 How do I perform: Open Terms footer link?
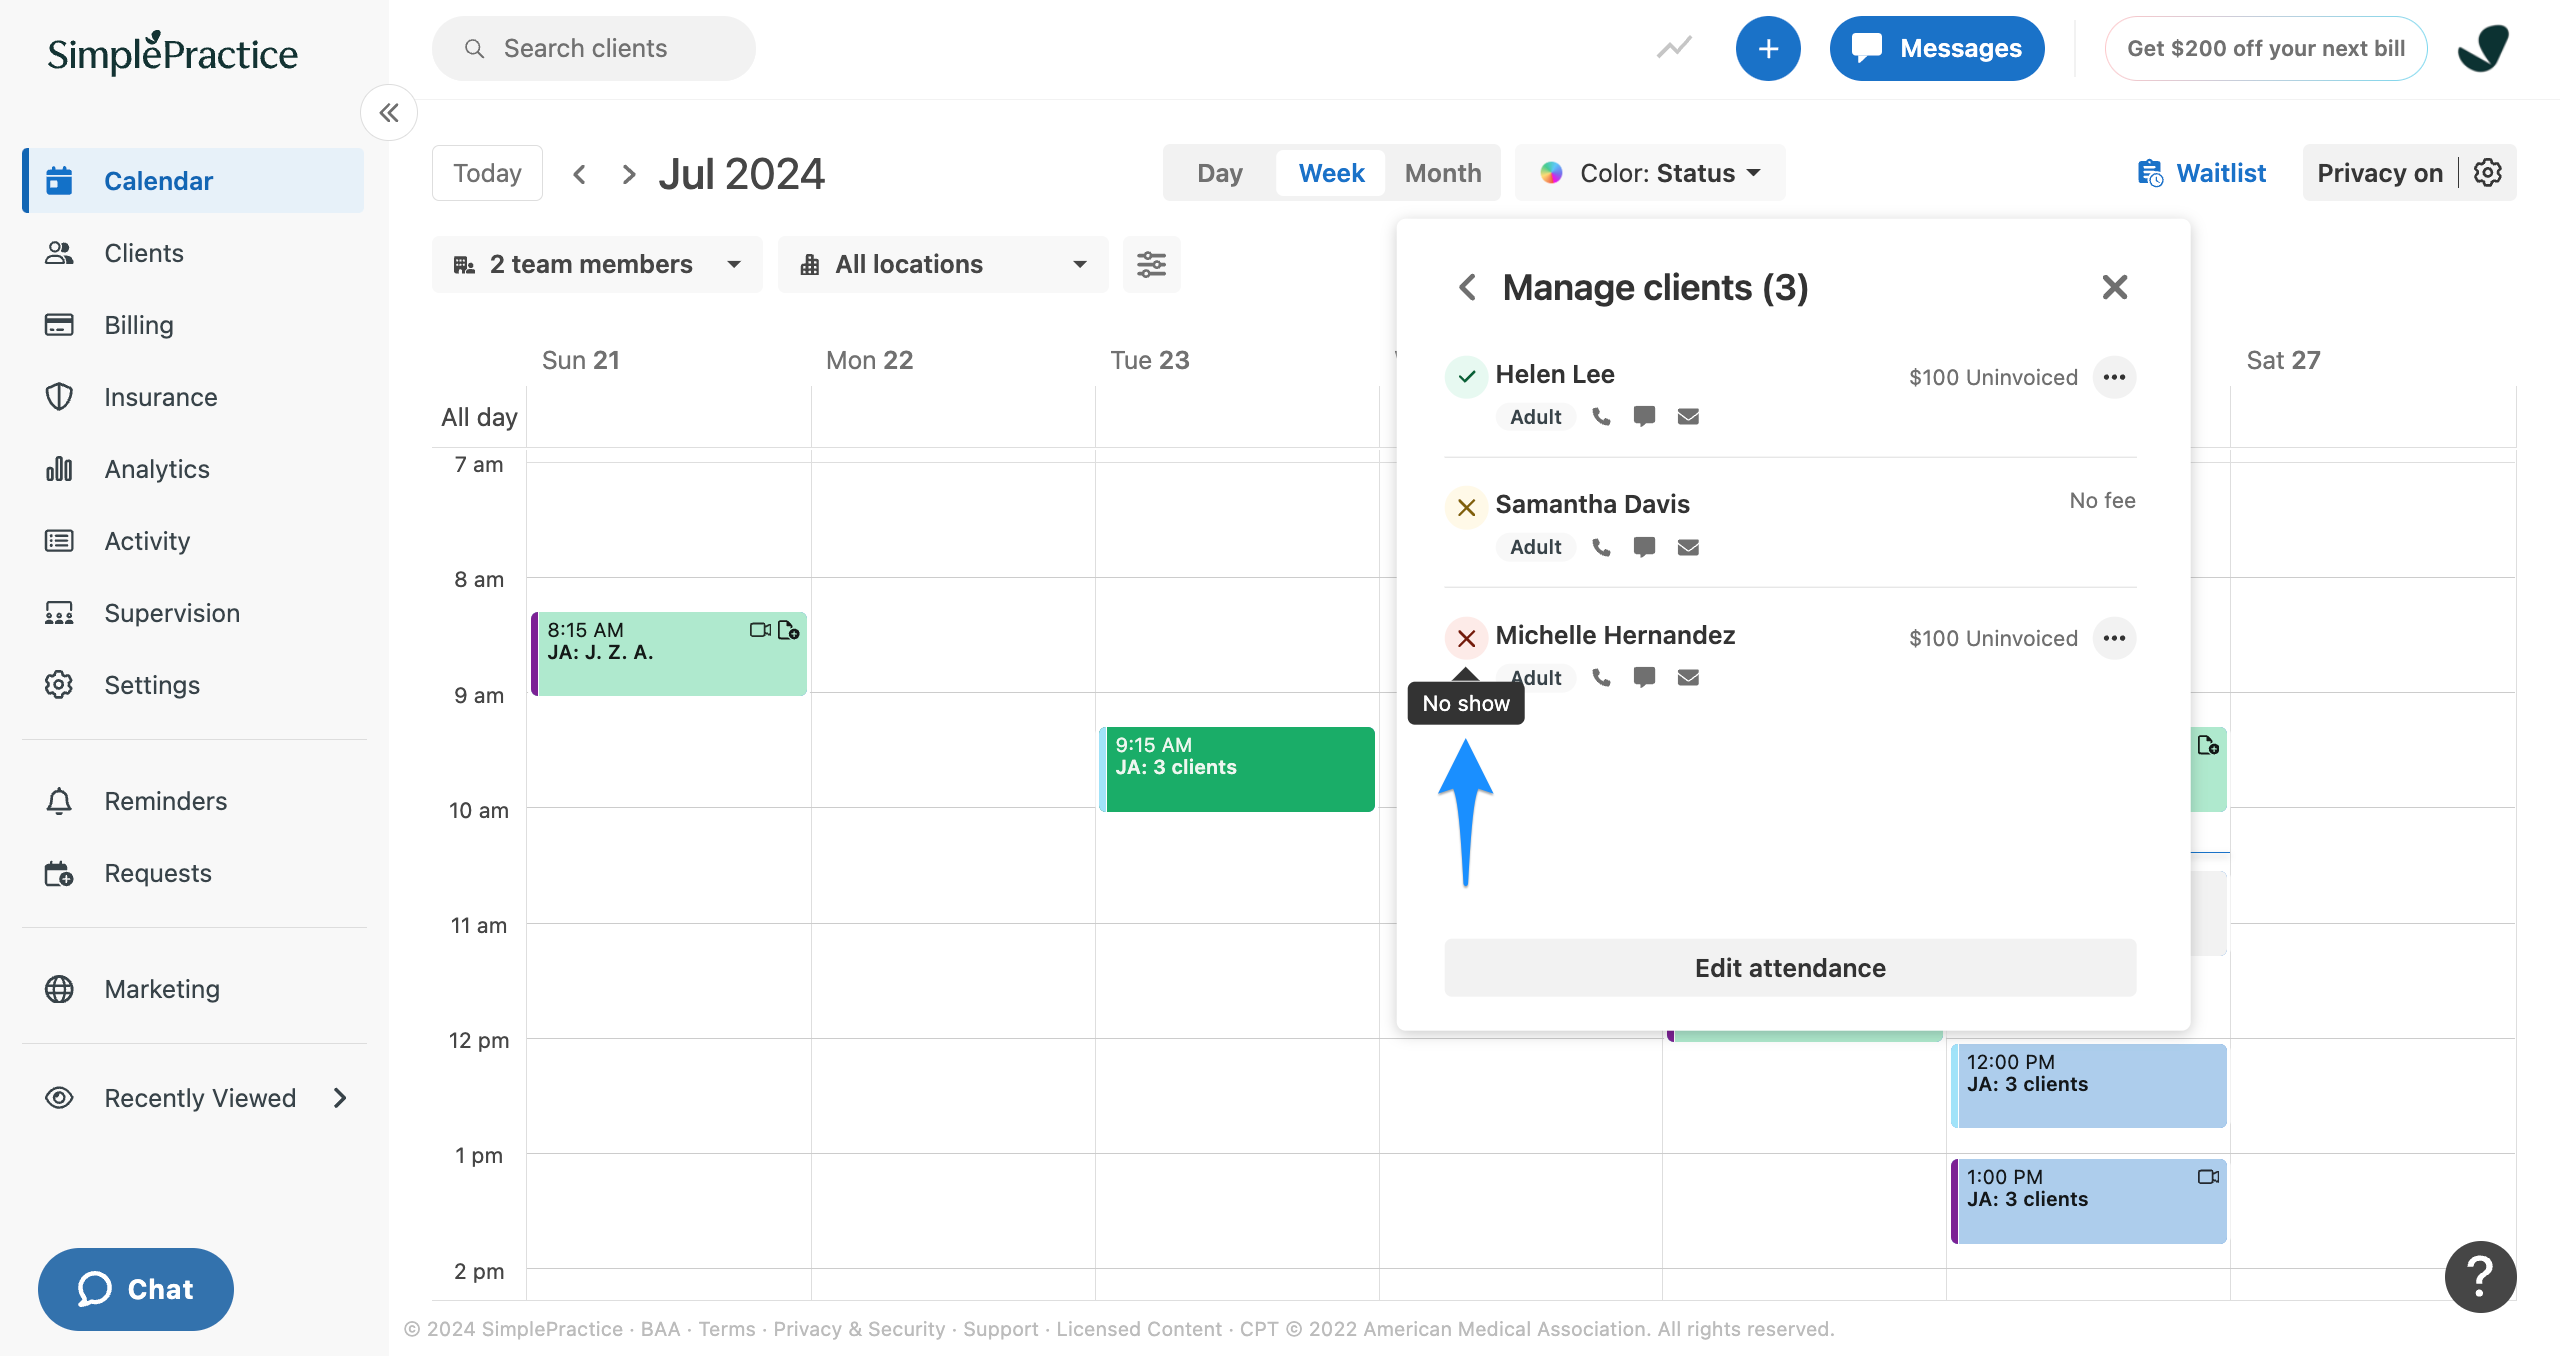click(x=727, y=1329)
